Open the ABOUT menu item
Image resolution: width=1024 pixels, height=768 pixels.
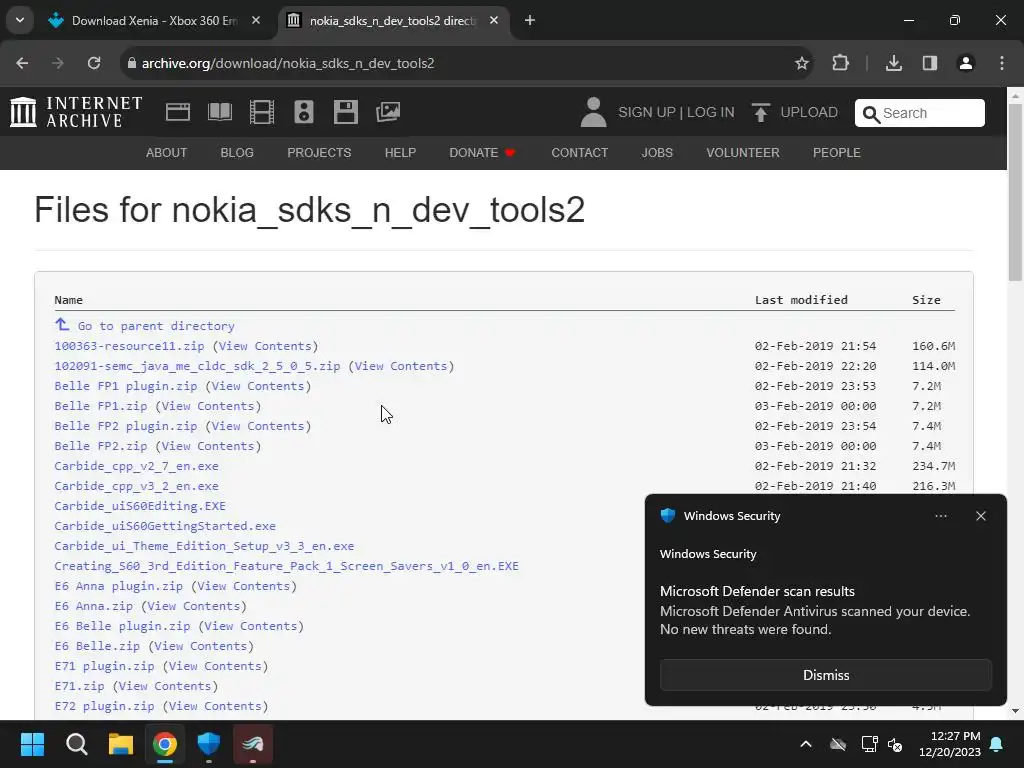coord(167,153)
